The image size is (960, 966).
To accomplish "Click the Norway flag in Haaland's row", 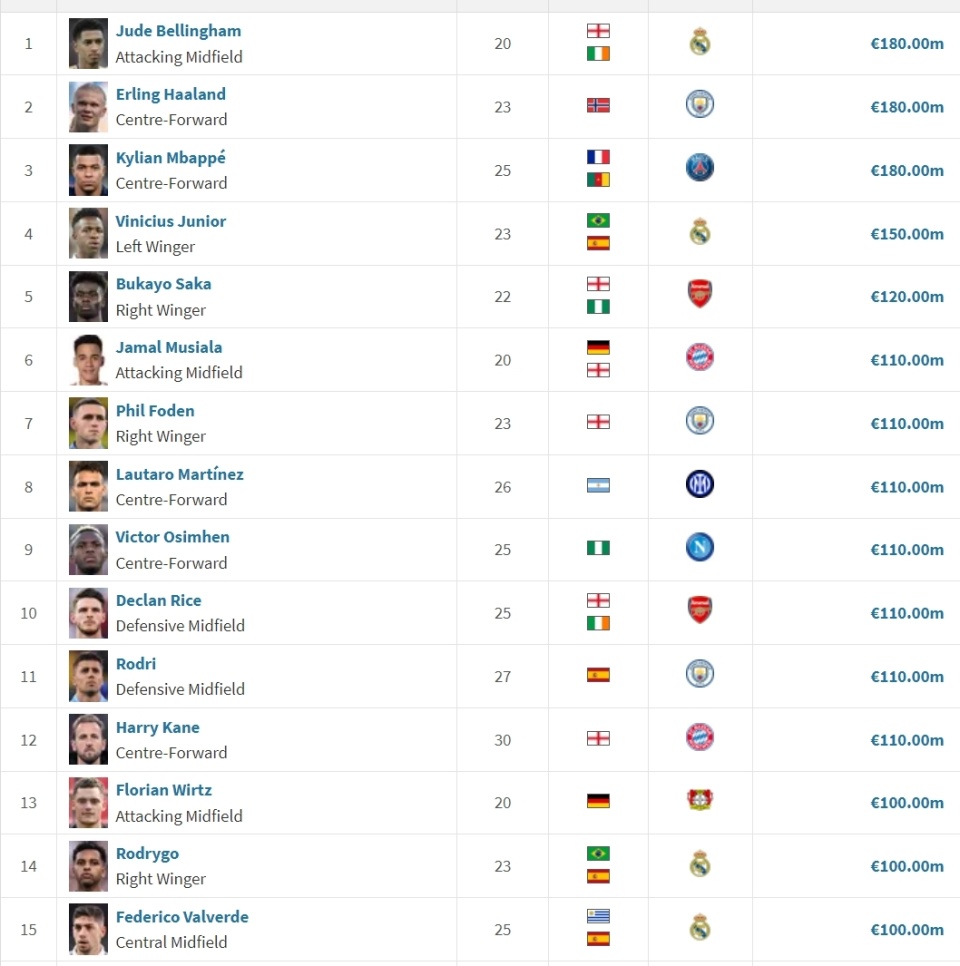I will click(x=598, y=106).
